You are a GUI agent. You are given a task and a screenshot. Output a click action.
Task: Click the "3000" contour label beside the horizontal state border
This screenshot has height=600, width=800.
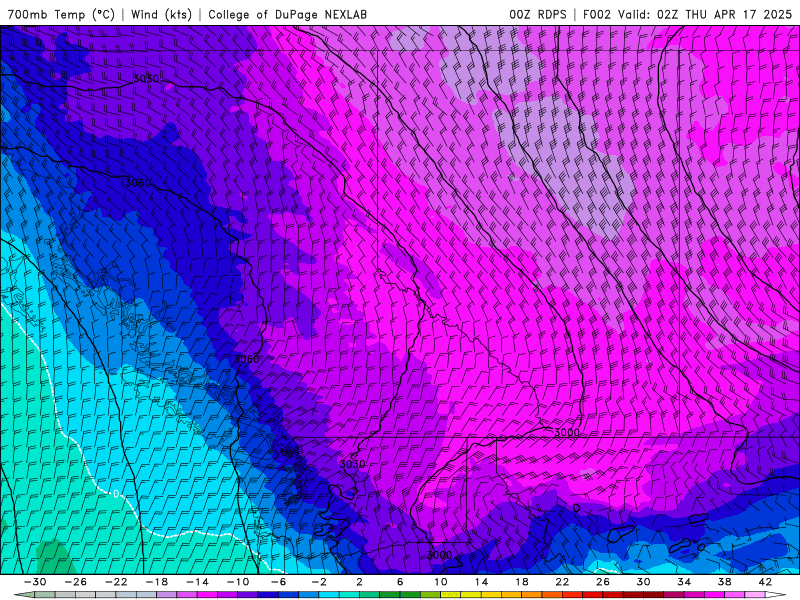566,433
